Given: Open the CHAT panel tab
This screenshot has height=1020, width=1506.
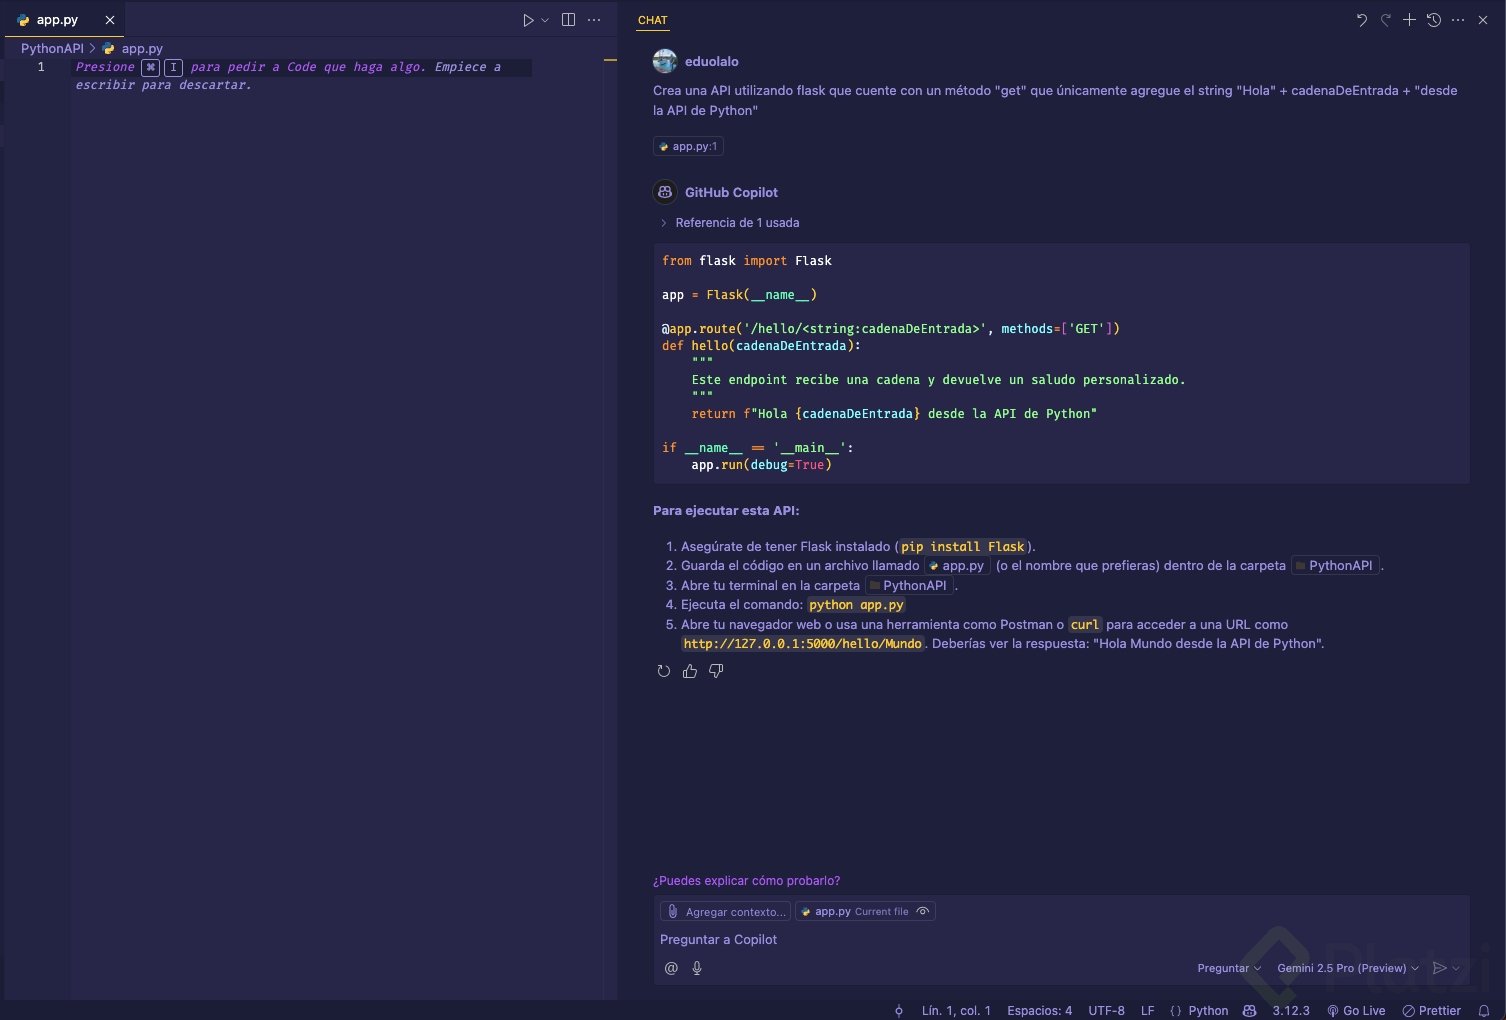Looking at the screenshot, I should pyautogui.click(x=652, y=20).
